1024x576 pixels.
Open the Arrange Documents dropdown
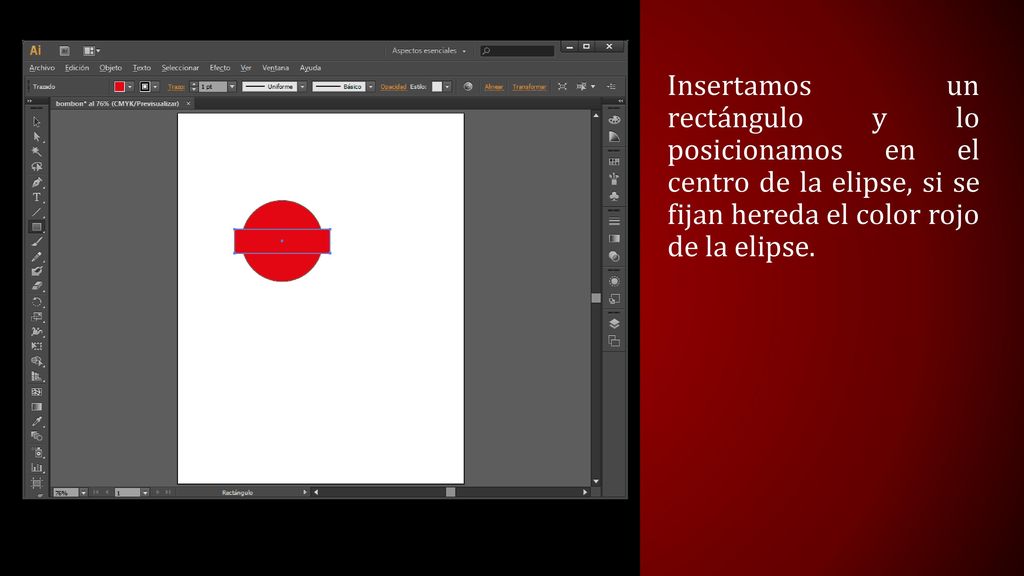[91, 50]
